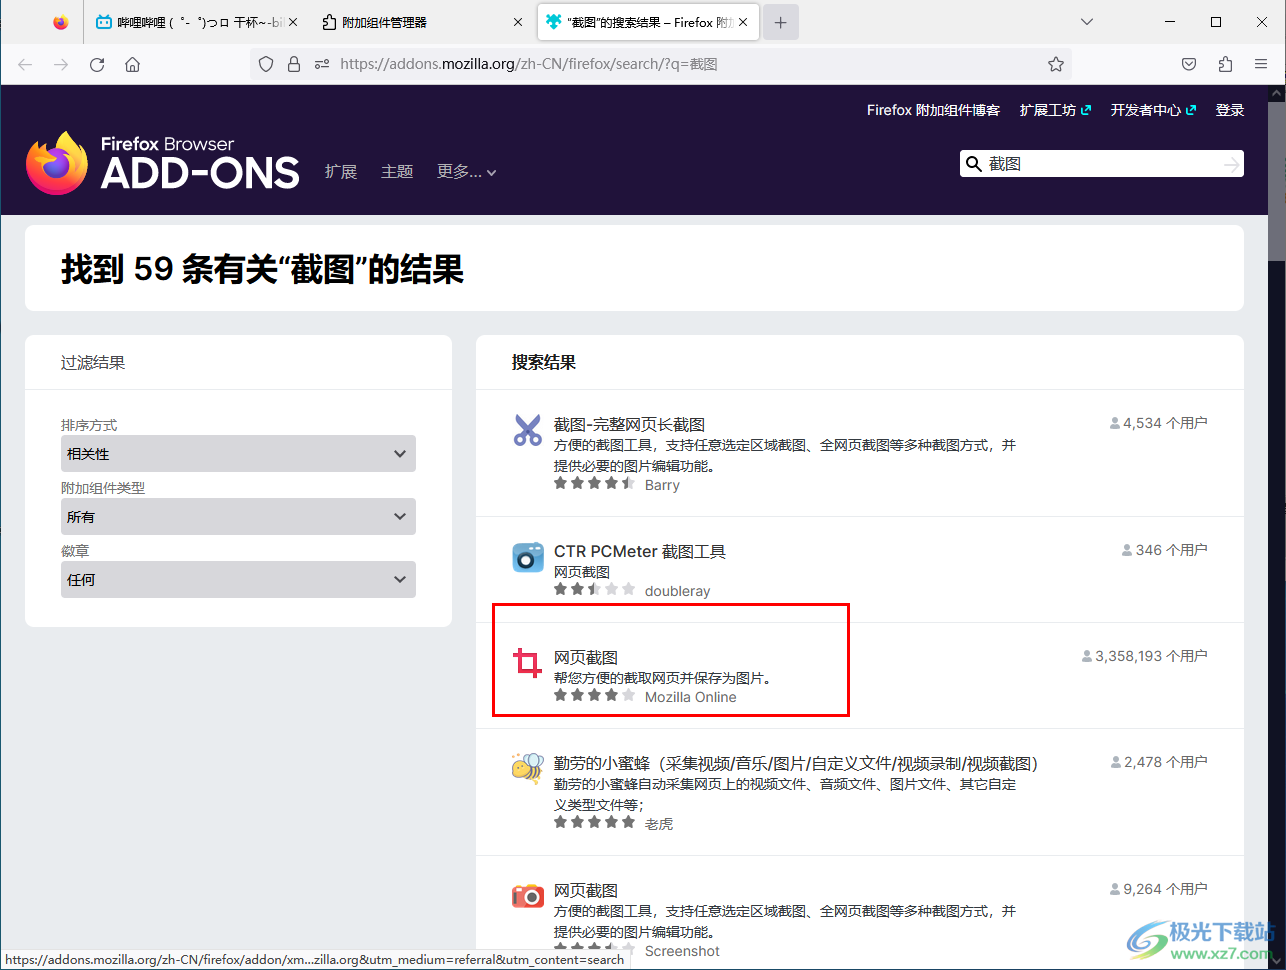Viewport: 1286px width, 970px height.
Task: Bookmark this page with the star icon
Action: 1056,64
